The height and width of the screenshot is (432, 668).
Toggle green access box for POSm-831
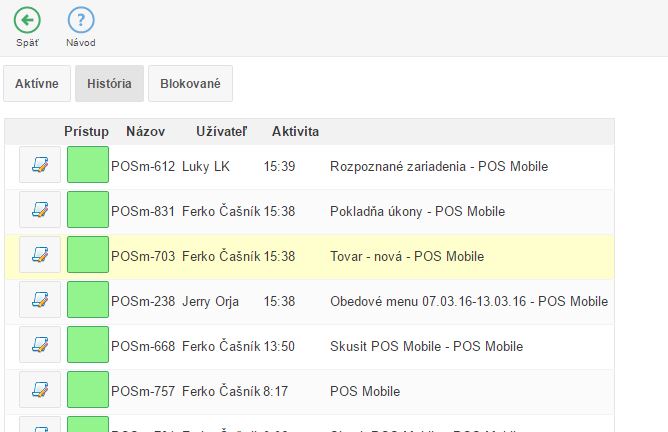pos(88,211)
